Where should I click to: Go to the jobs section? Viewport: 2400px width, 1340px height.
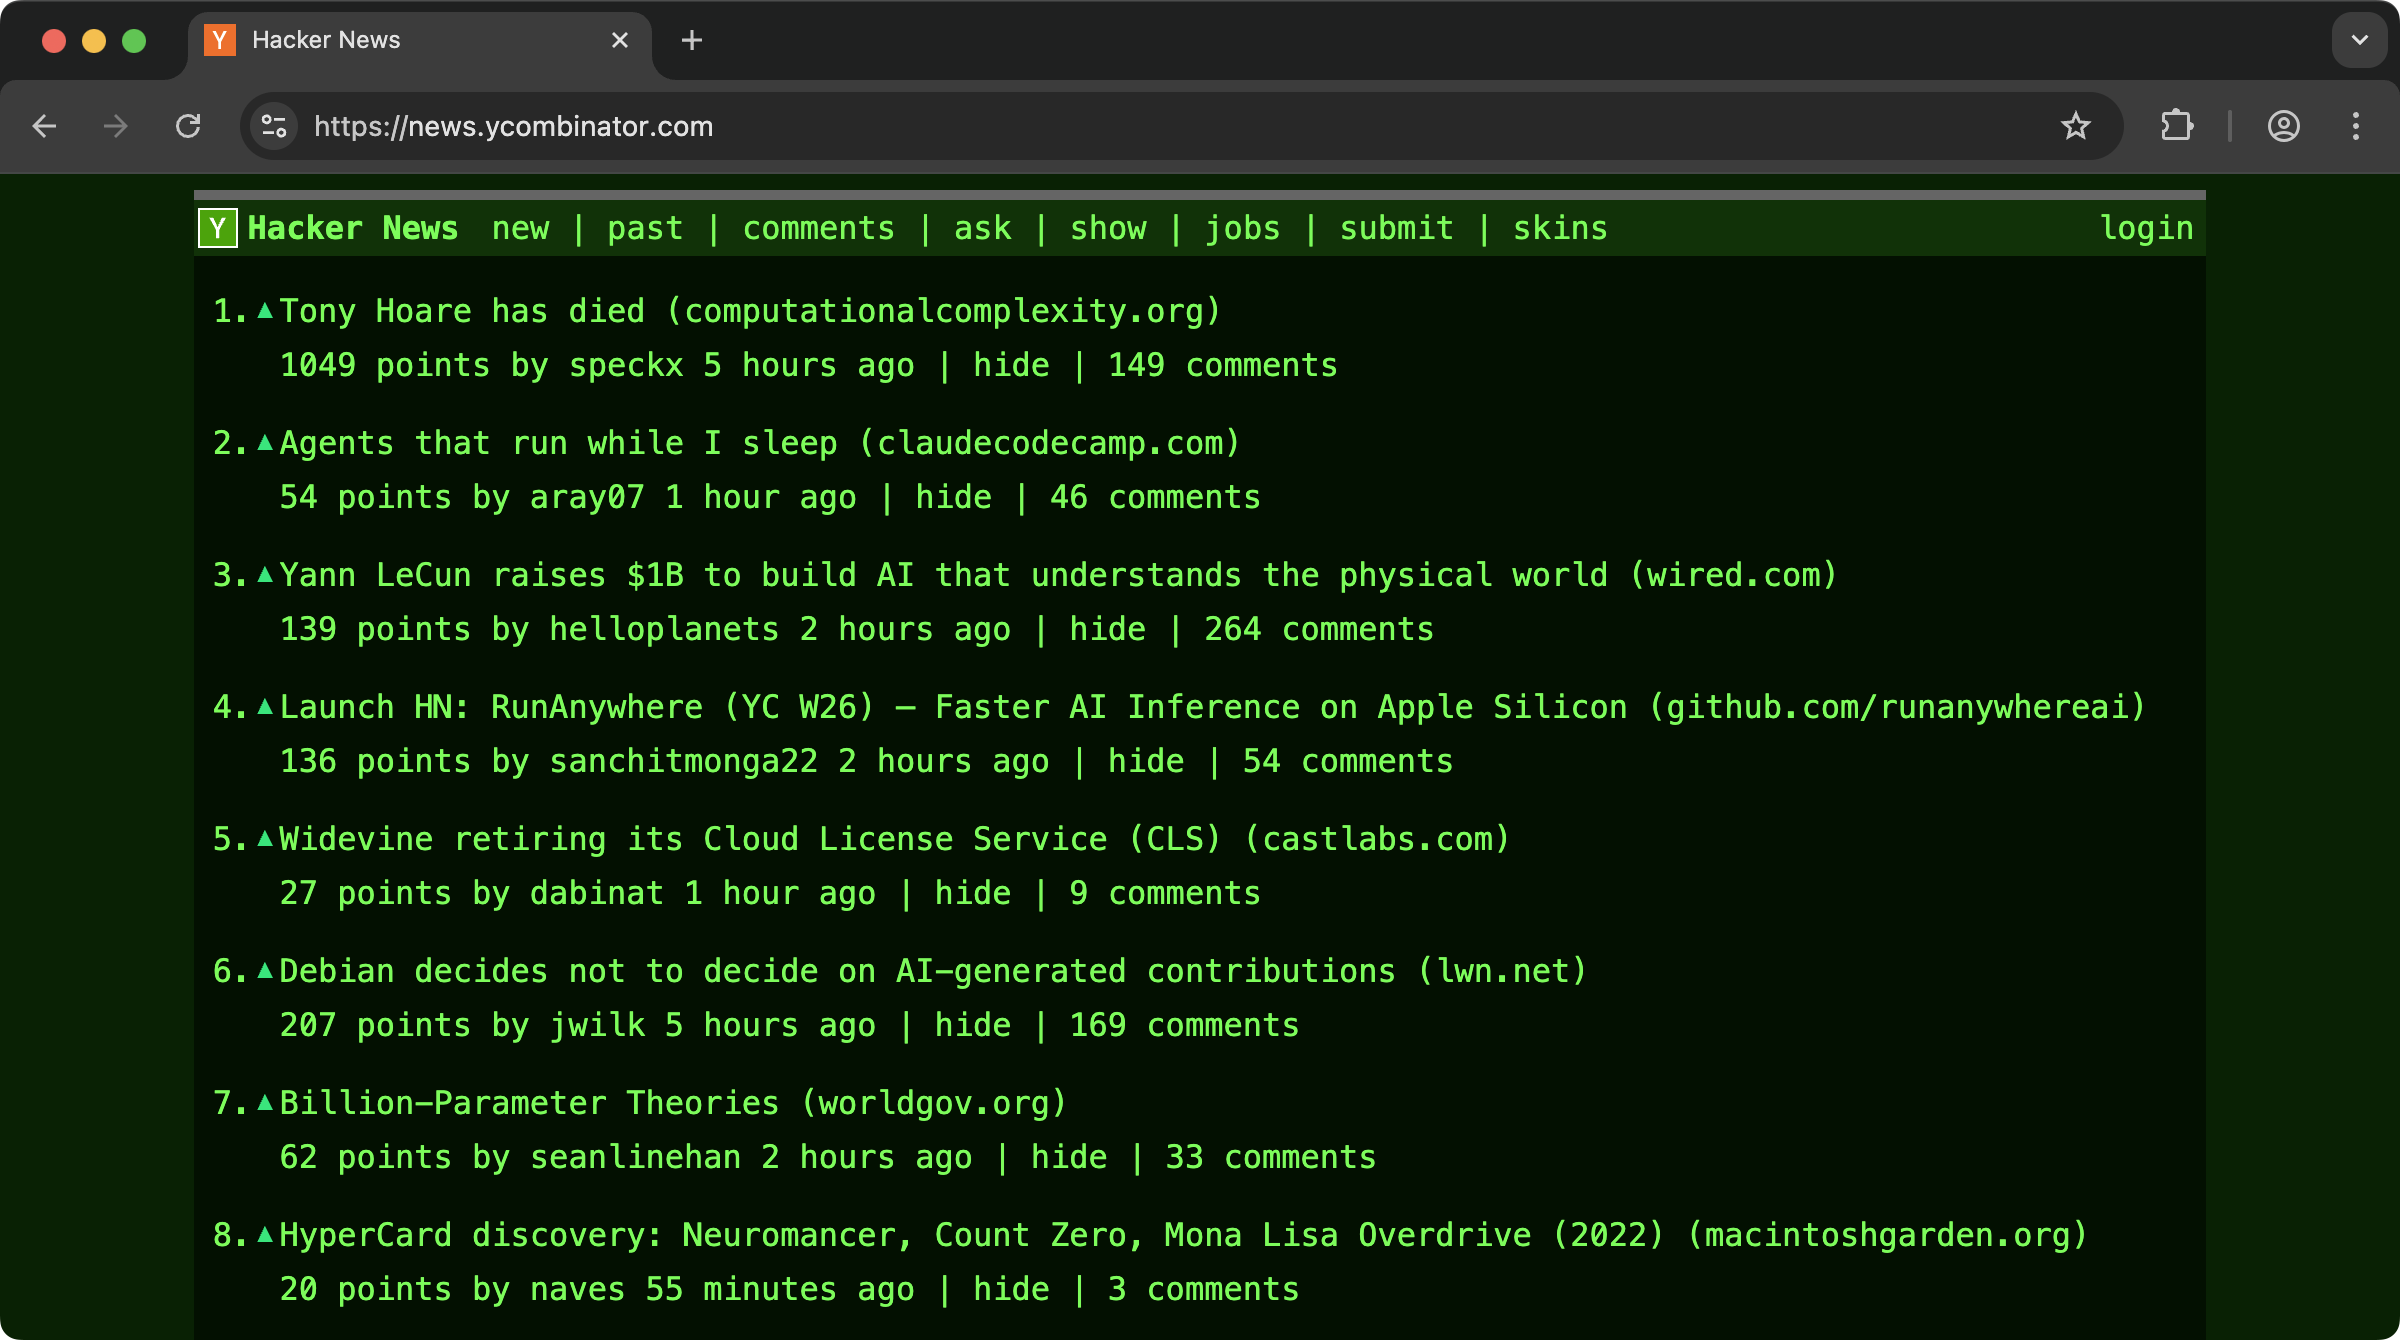[1242, 228]
